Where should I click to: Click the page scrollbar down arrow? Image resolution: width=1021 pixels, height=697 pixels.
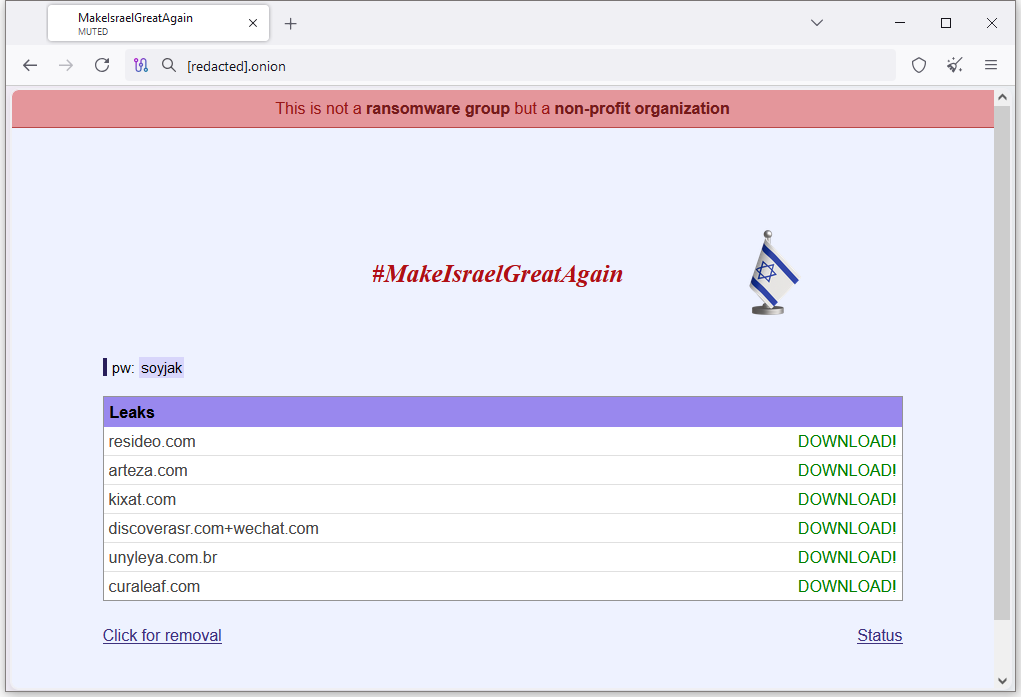point(1002,681)
